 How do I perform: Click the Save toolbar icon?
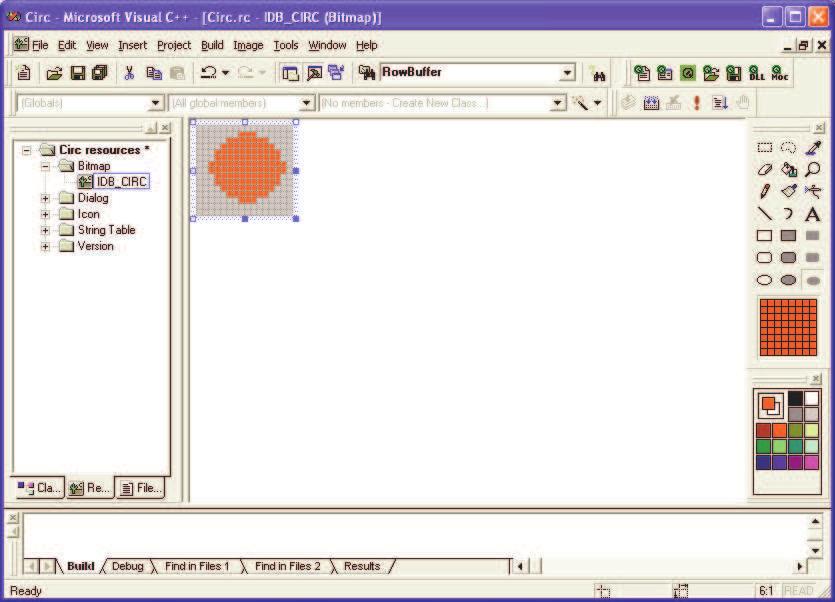[x=78, y=72]
